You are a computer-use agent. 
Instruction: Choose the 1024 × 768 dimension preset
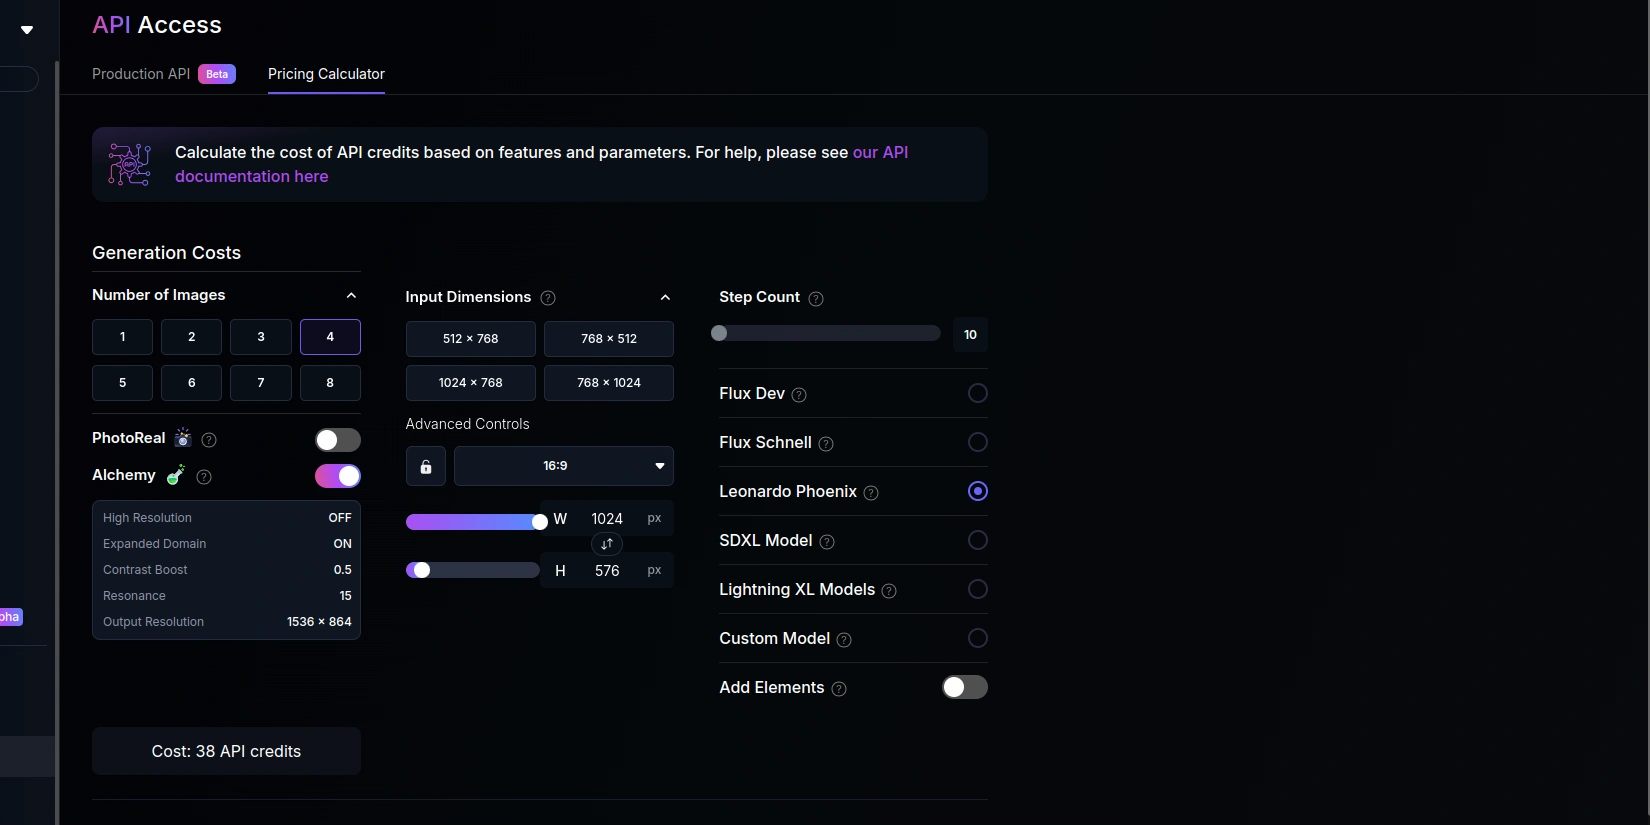click(x=470, y=383)
